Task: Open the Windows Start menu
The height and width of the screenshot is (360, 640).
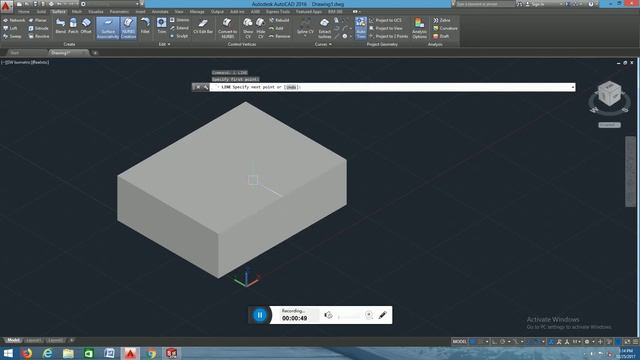Action: [x=8, y=353]
